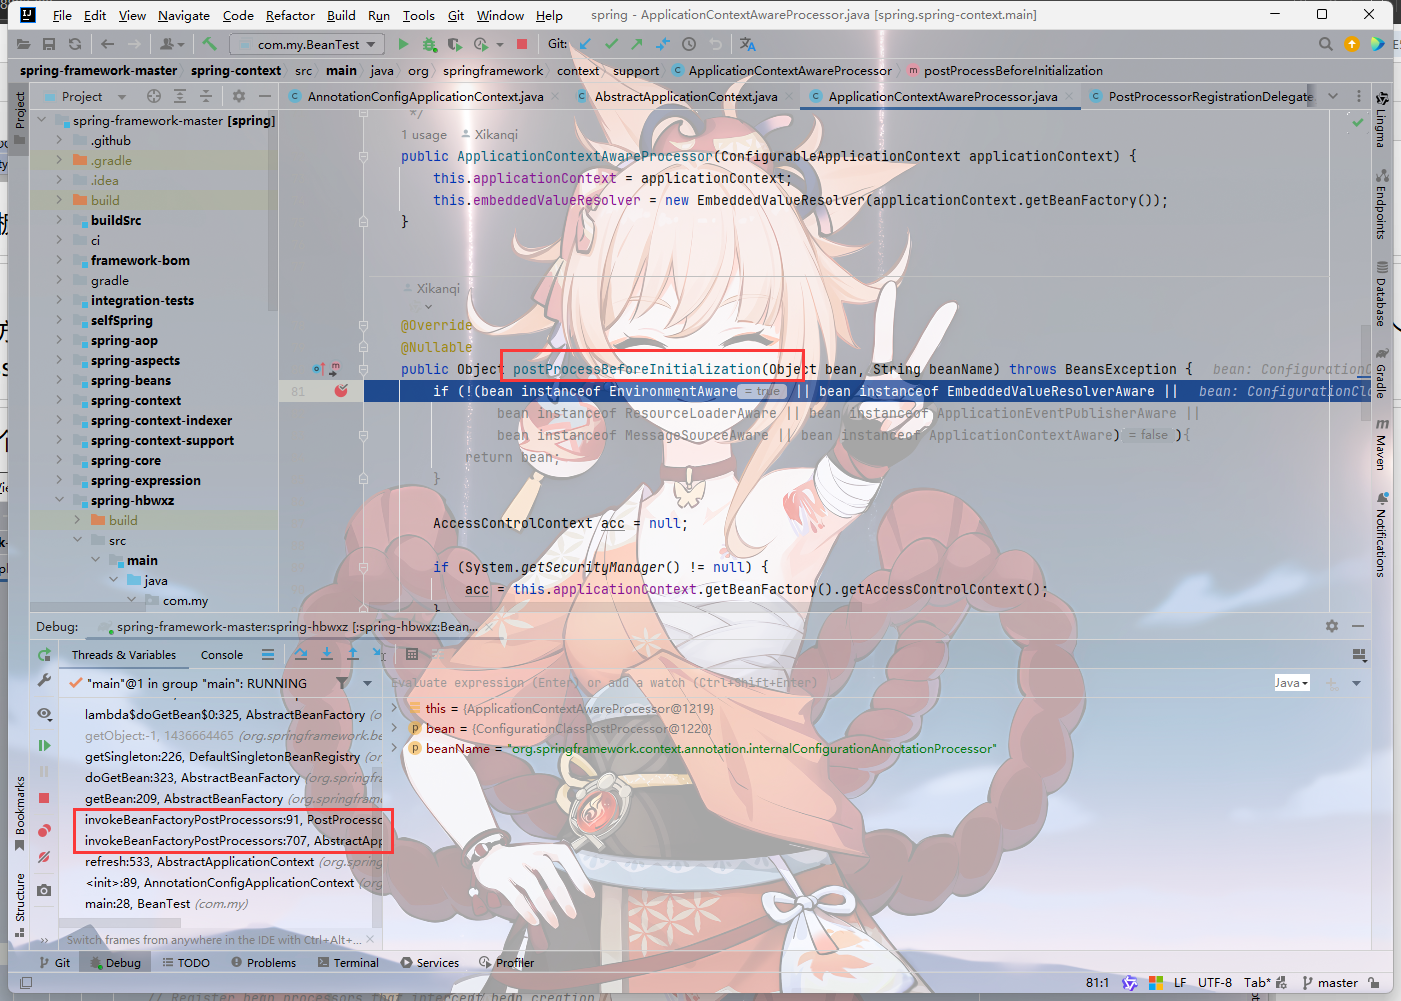
Task: Collapse all with the Project panel icon
Action: [206, 96]
